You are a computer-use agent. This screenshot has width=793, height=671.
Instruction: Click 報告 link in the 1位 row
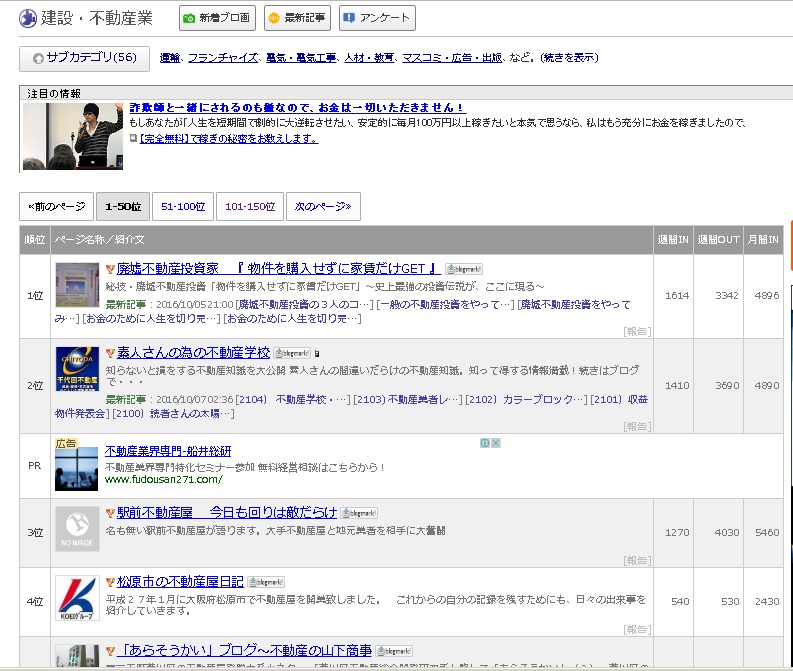pyautogui.click(x=636, y=330)
